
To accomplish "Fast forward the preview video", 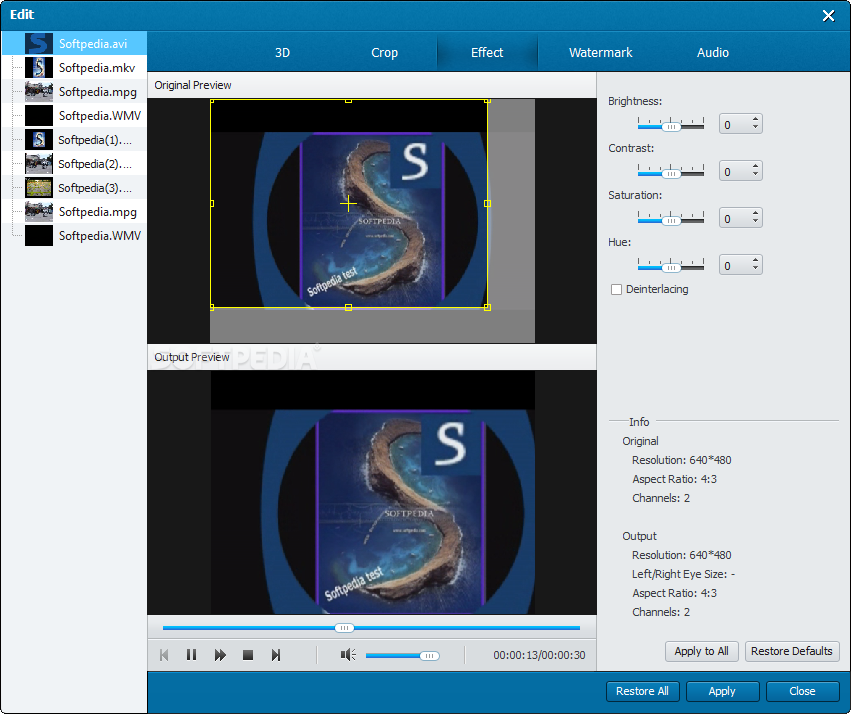I will (220, 655).
